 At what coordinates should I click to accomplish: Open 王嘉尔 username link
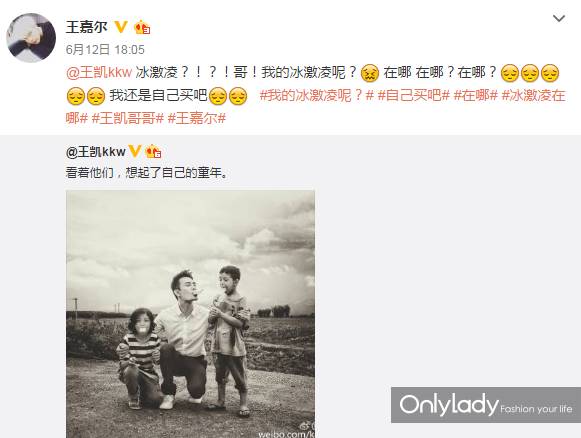pyautogui.click(x=87, y=27)
